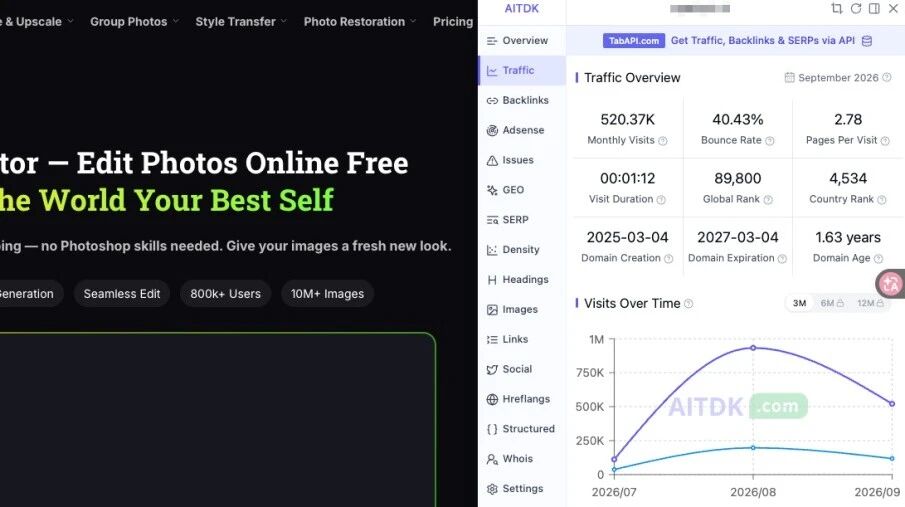Click the crop/screenshot icon in AITDK header
The image size is (905, 507).
pos(836,8)
